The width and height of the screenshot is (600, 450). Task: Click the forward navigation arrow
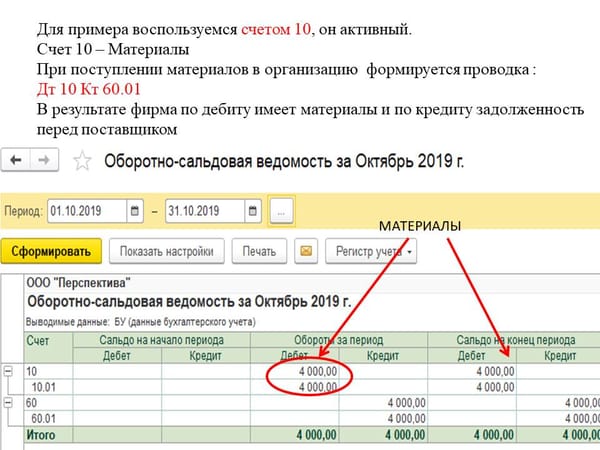click(x=45, y=160)
